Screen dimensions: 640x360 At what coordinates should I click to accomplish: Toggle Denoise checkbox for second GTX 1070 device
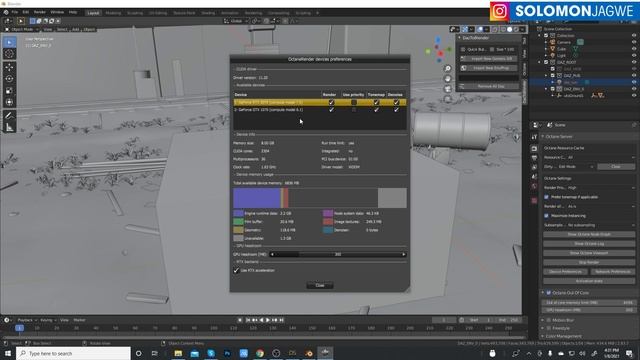396,110
